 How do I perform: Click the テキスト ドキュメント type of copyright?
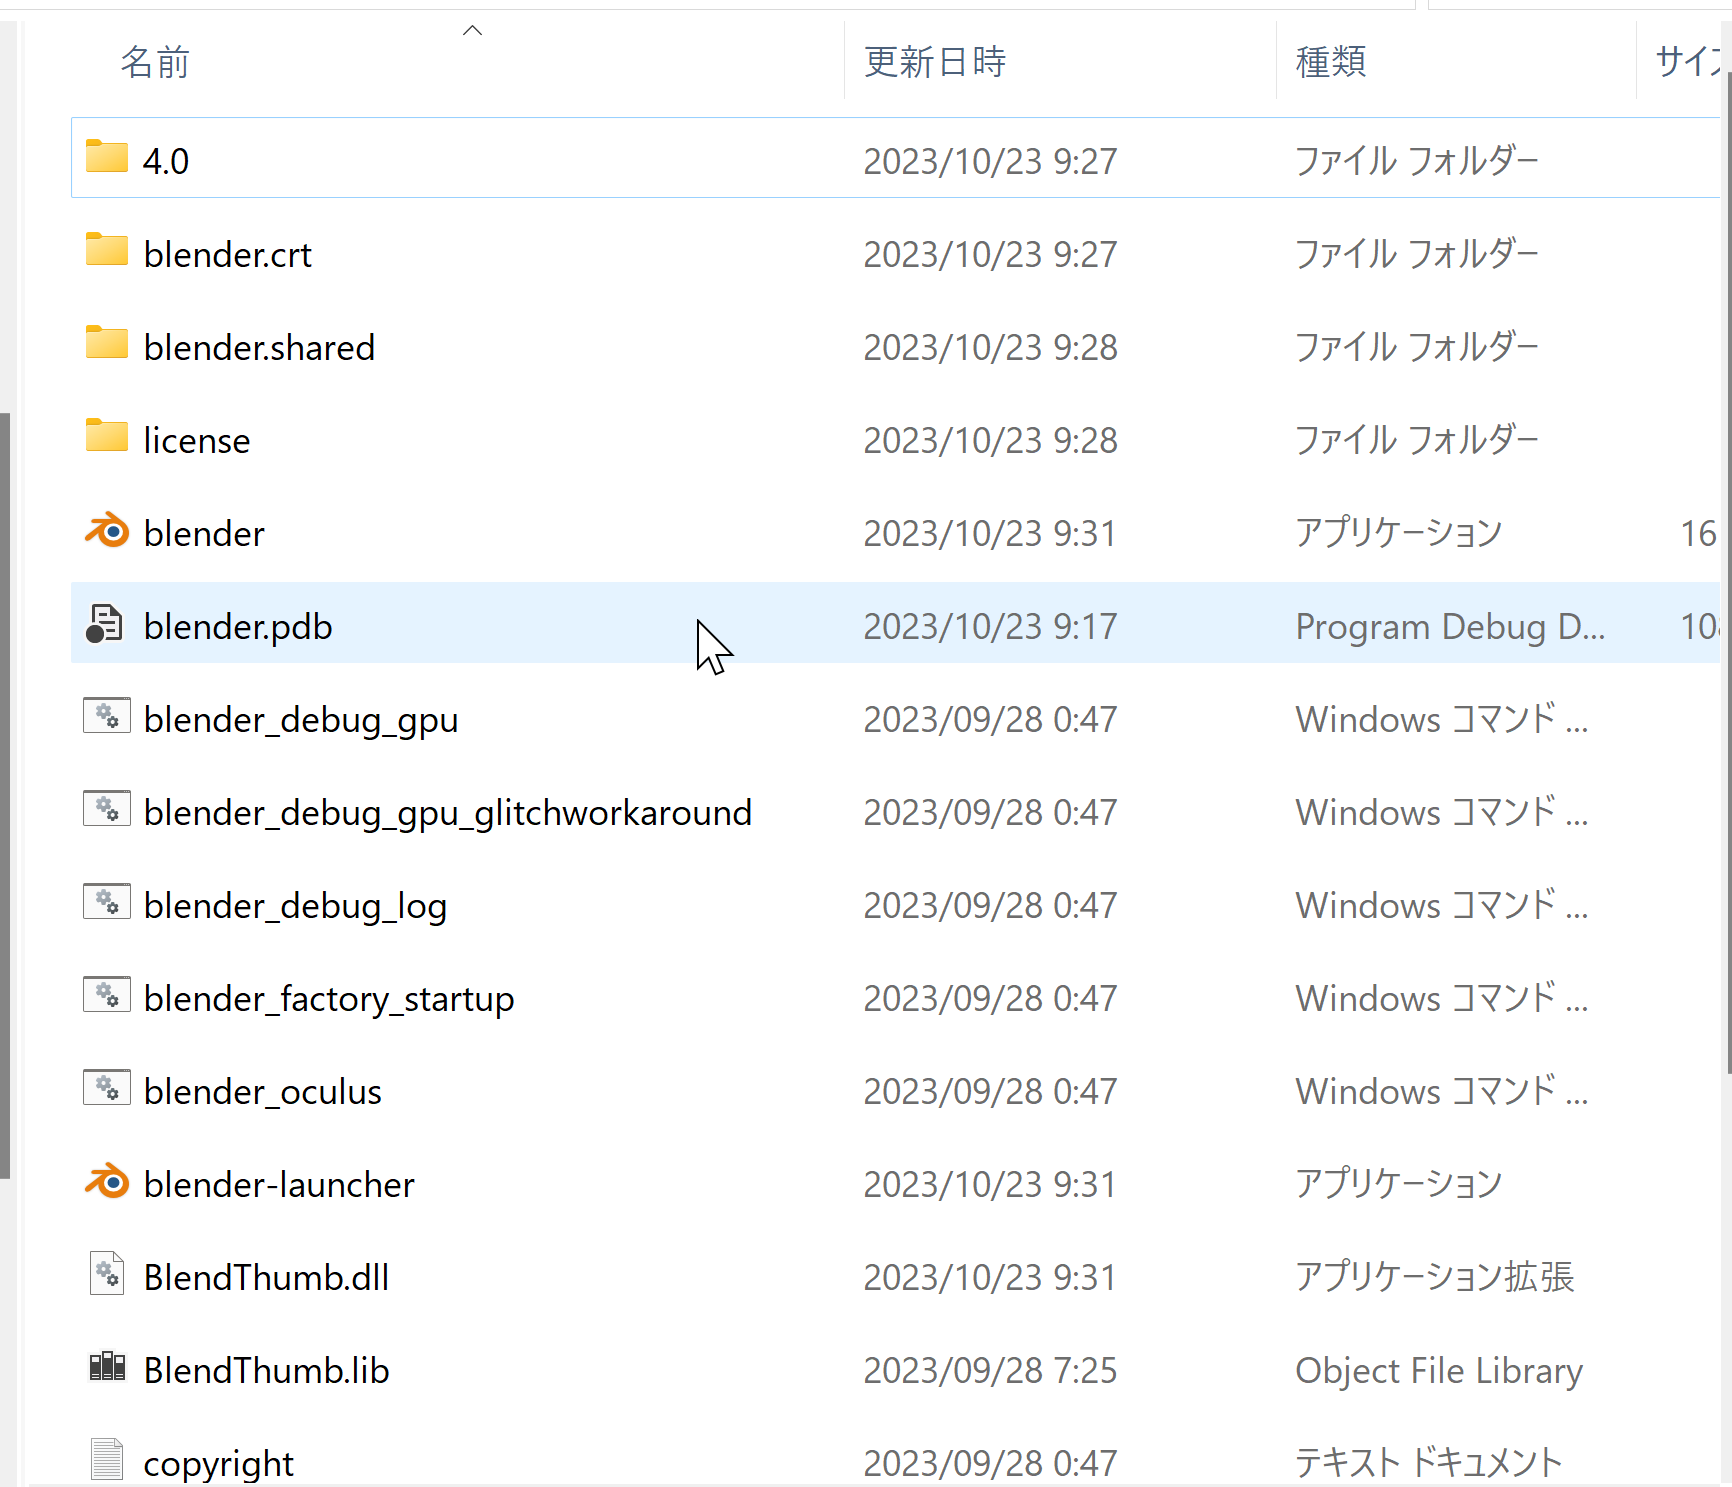tap(1428, 1463)
